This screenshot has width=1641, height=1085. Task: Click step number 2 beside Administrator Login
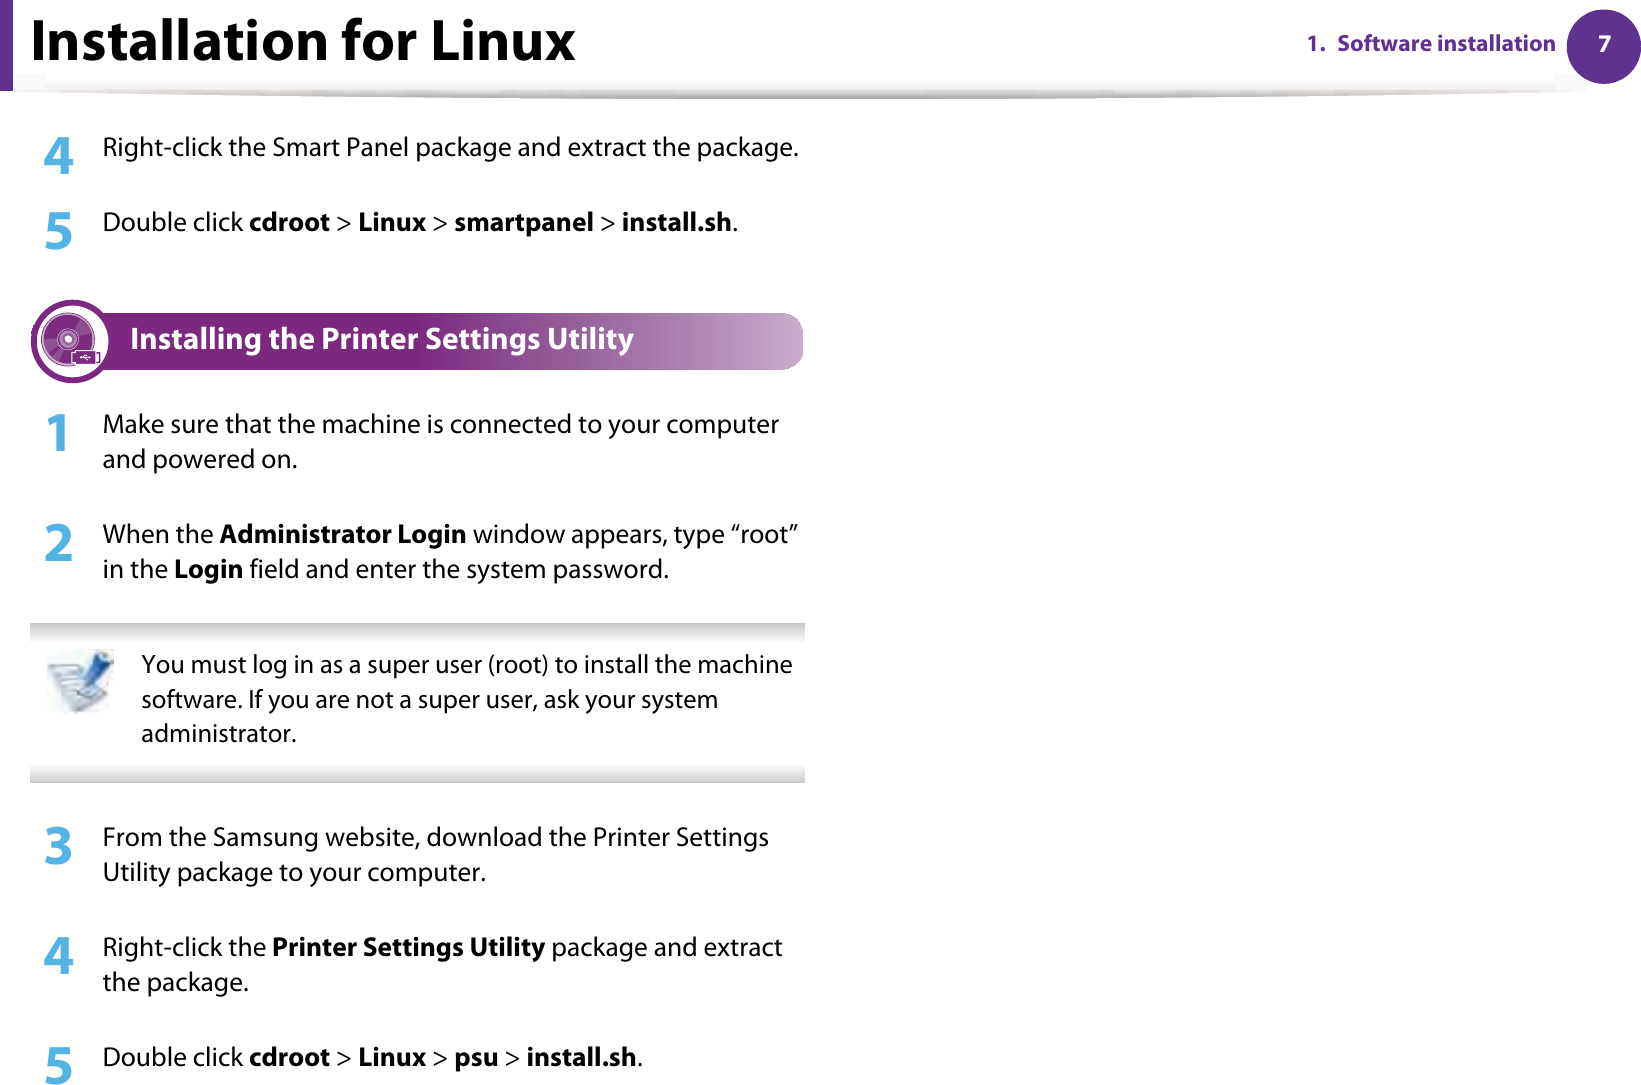tap(58, 544)
